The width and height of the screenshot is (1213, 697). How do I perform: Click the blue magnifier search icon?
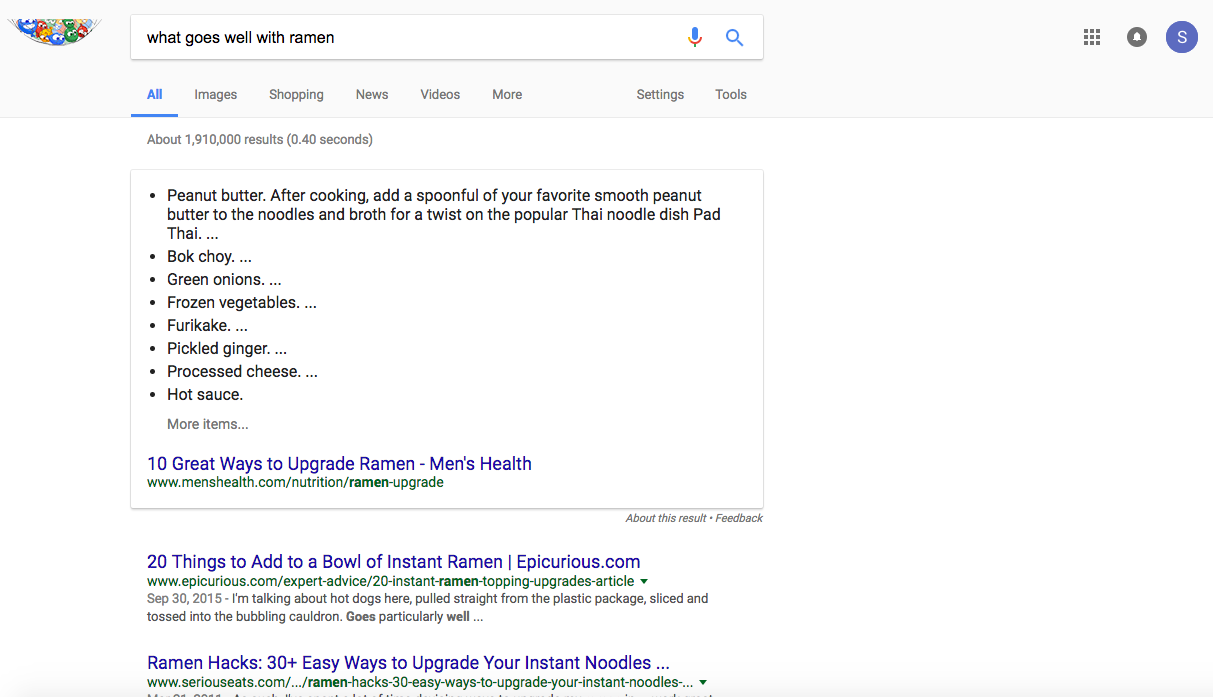(734, 38)
